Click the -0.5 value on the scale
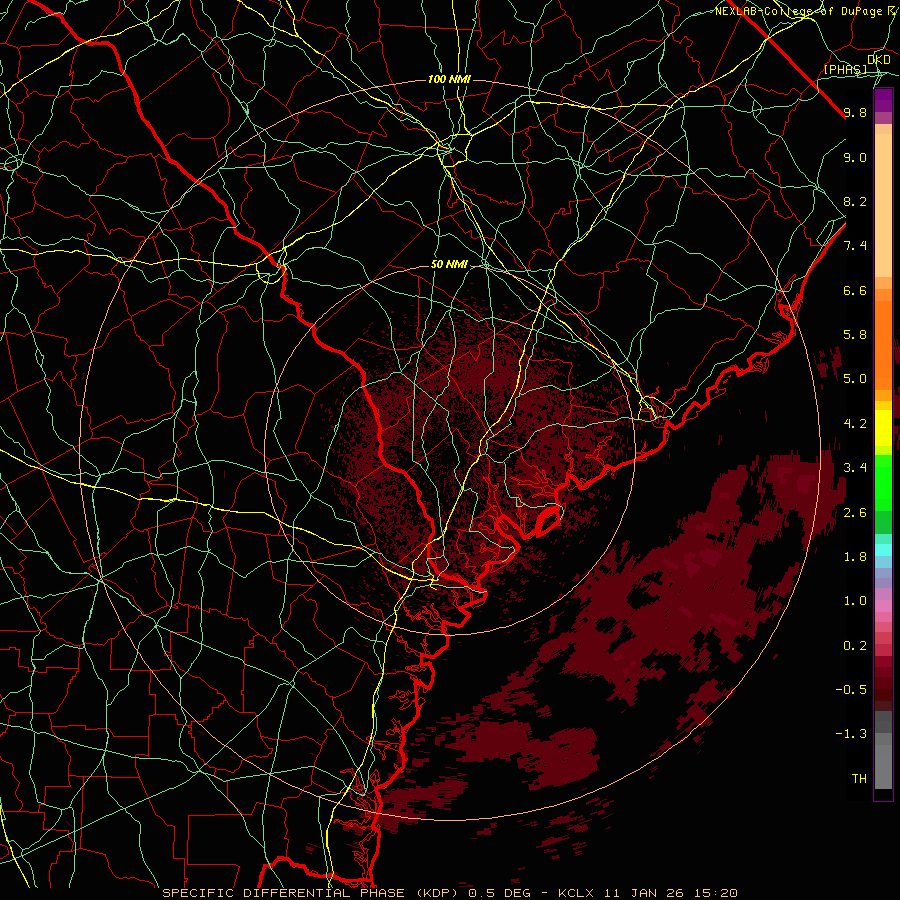The width and height of the screenshot is (900, 900). pyautogui.click(x=851, y=690)
